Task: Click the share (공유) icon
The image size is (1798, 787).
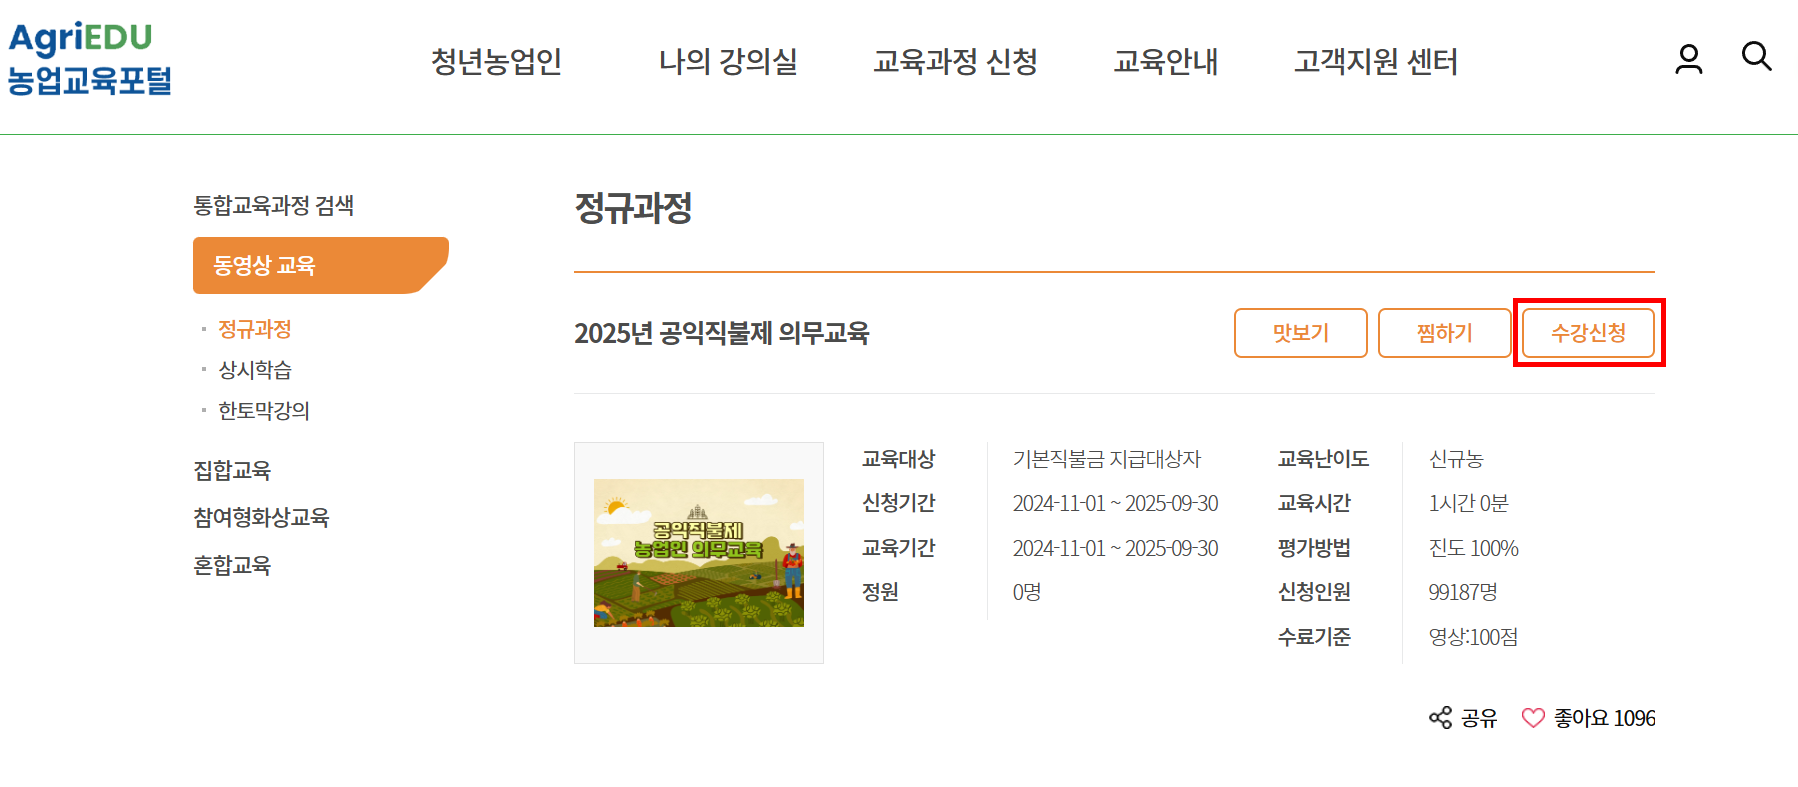Action: click(1440, 718)
